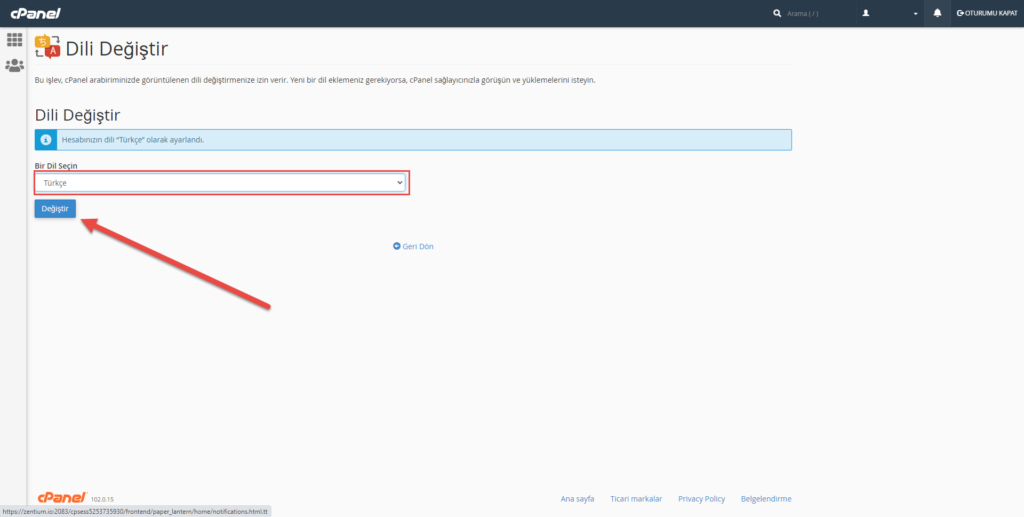1024x517 pixels.
Task: Click the cPanel logo in footer
Action: pyautogui.click(x=60, y=497)
